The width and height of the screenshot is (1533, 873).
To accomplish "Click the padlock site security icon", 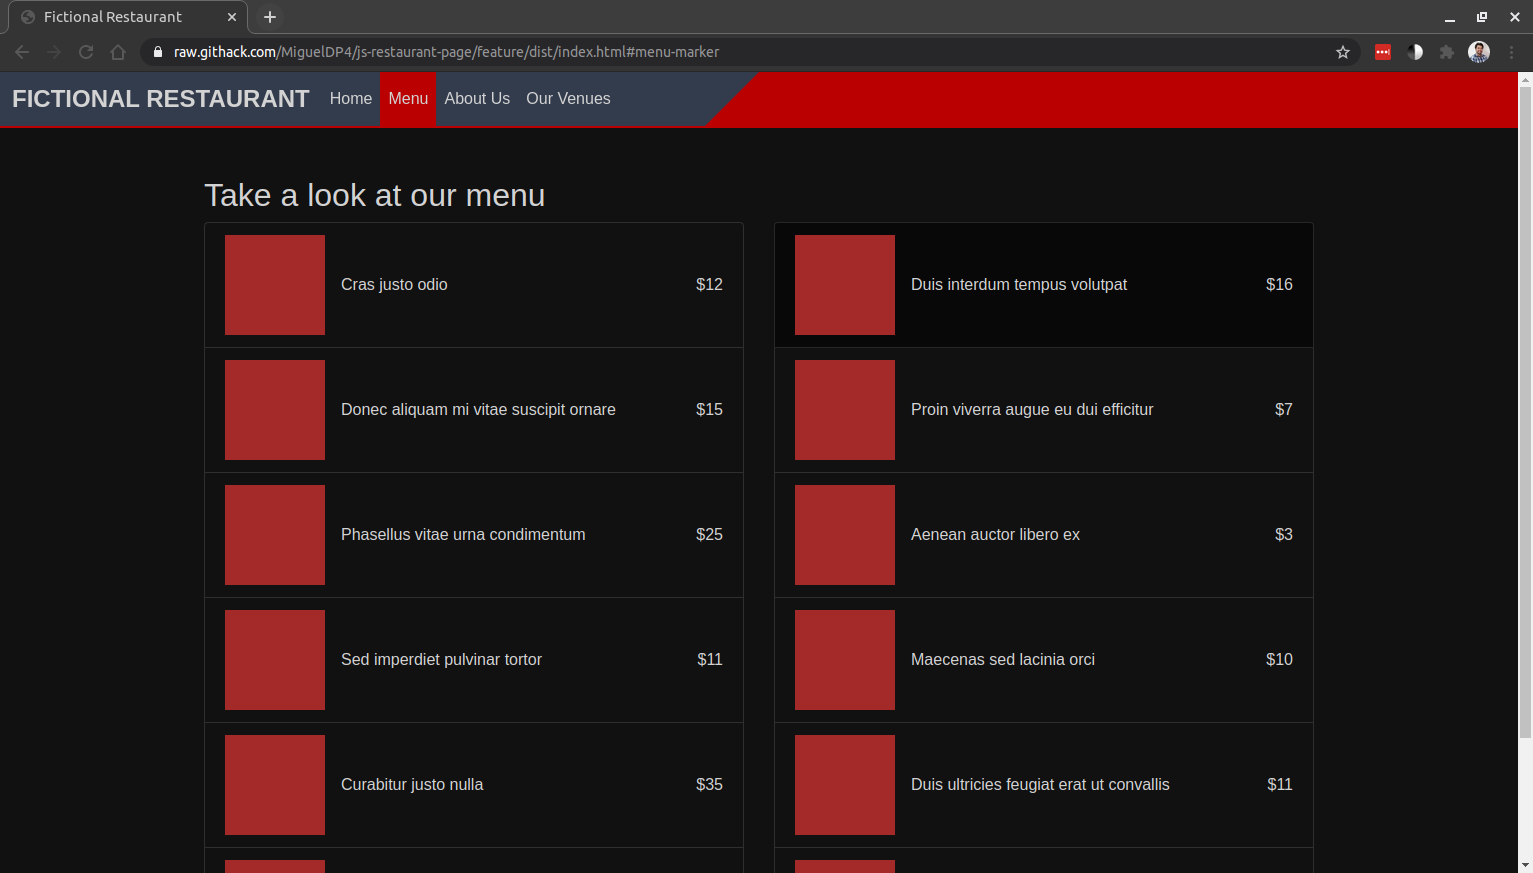I will click(158, 52).
